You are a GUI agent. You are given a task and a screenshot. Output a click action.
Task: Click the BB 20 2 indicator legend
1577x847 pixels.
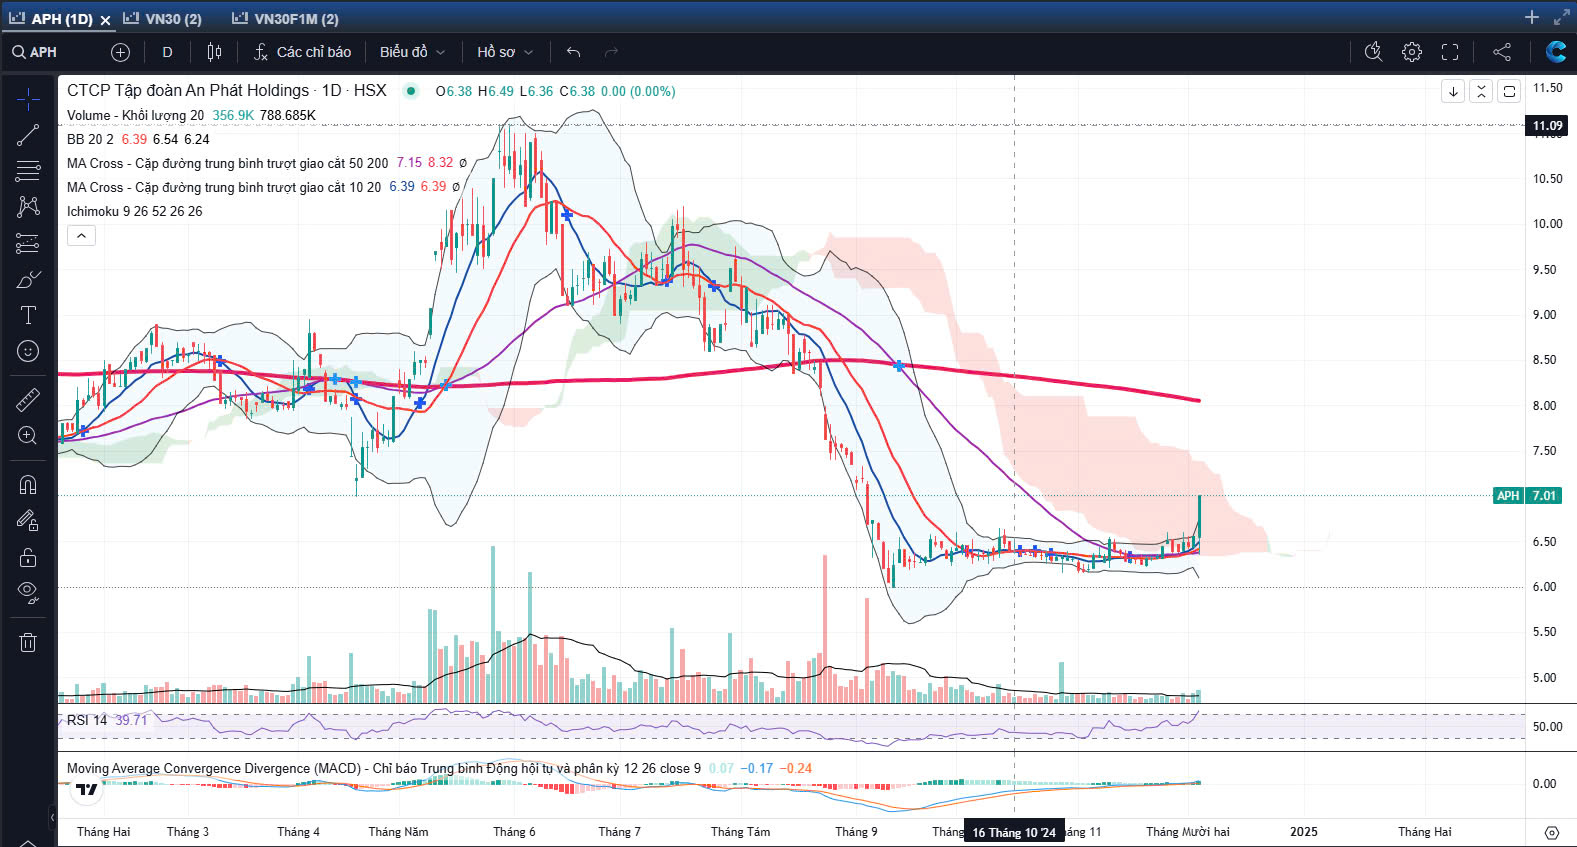click(90, 139)
